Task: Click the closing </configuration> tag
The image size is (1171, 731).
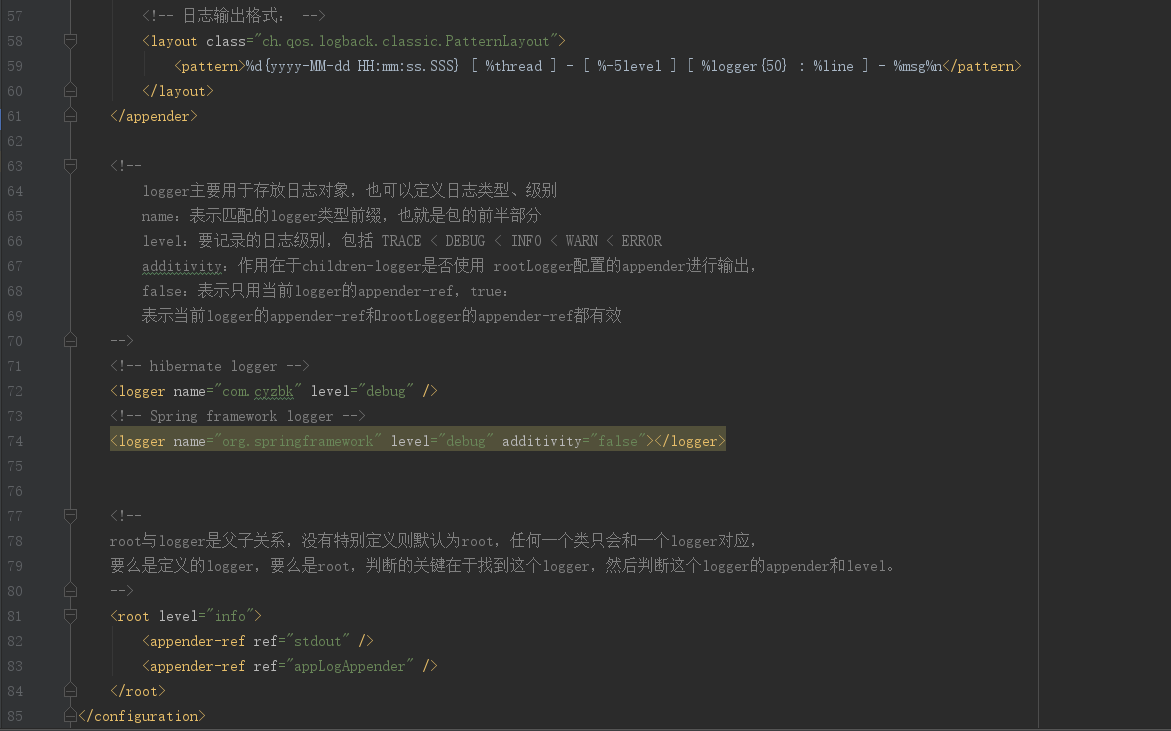Action: pyautogui.click(x=141, y=716)
